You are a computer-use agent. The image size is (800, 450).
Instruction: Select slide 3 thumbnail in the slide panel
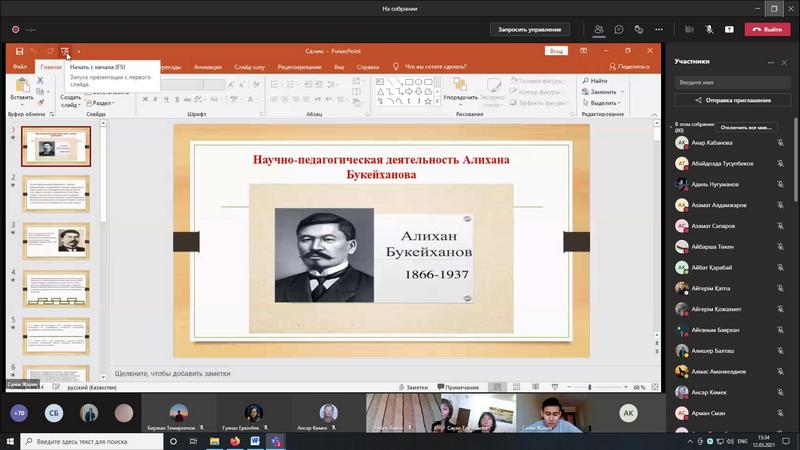(56, 241)
